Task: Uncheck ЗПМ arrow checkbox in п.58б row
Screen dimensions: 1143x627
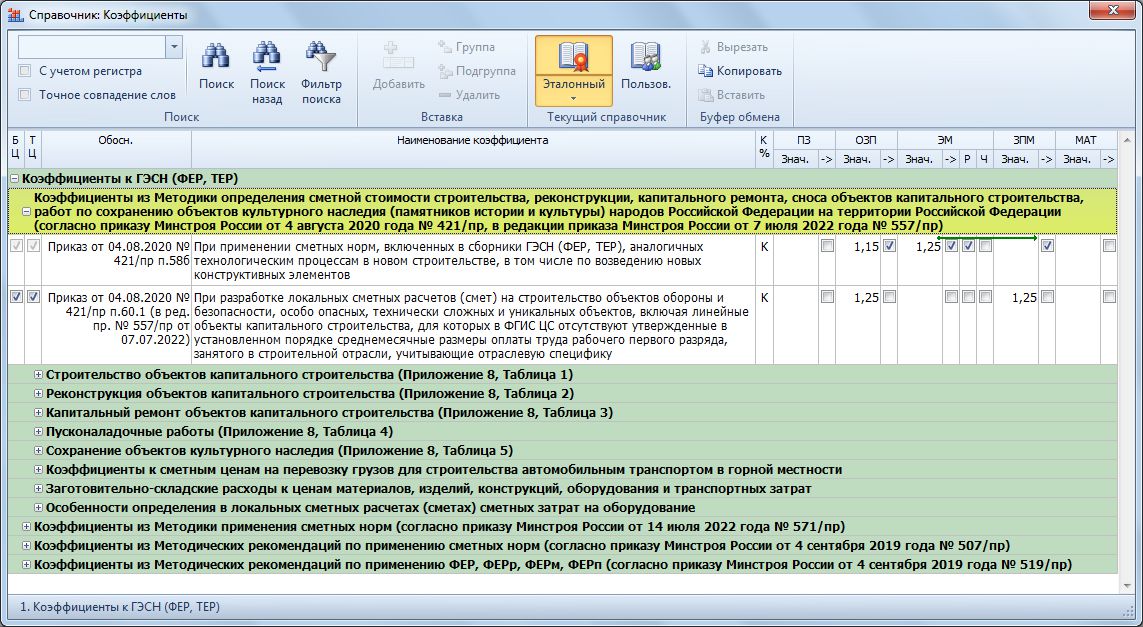Action: (1047, 246)
